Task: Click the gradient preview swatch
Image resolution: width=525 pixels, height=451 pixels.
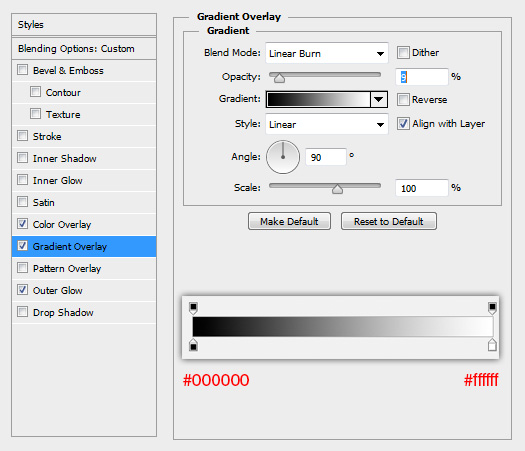Action: [318, 99]
